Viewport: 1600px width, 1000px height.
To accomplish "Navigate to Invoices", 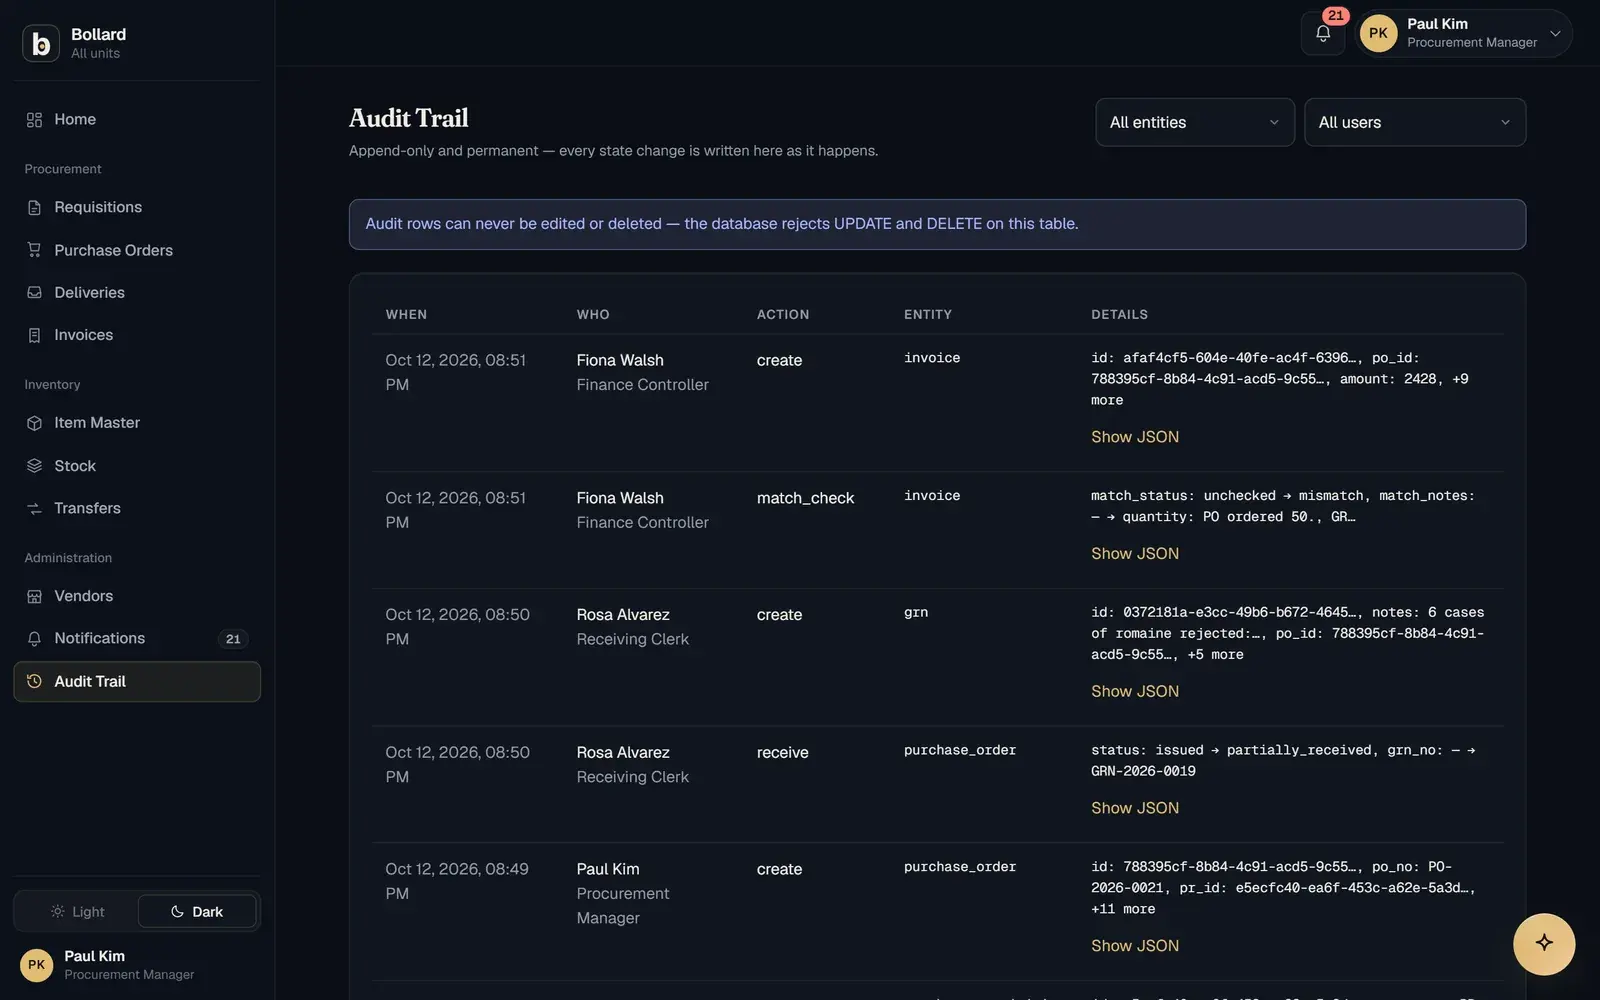I will (x=137, y=335).
